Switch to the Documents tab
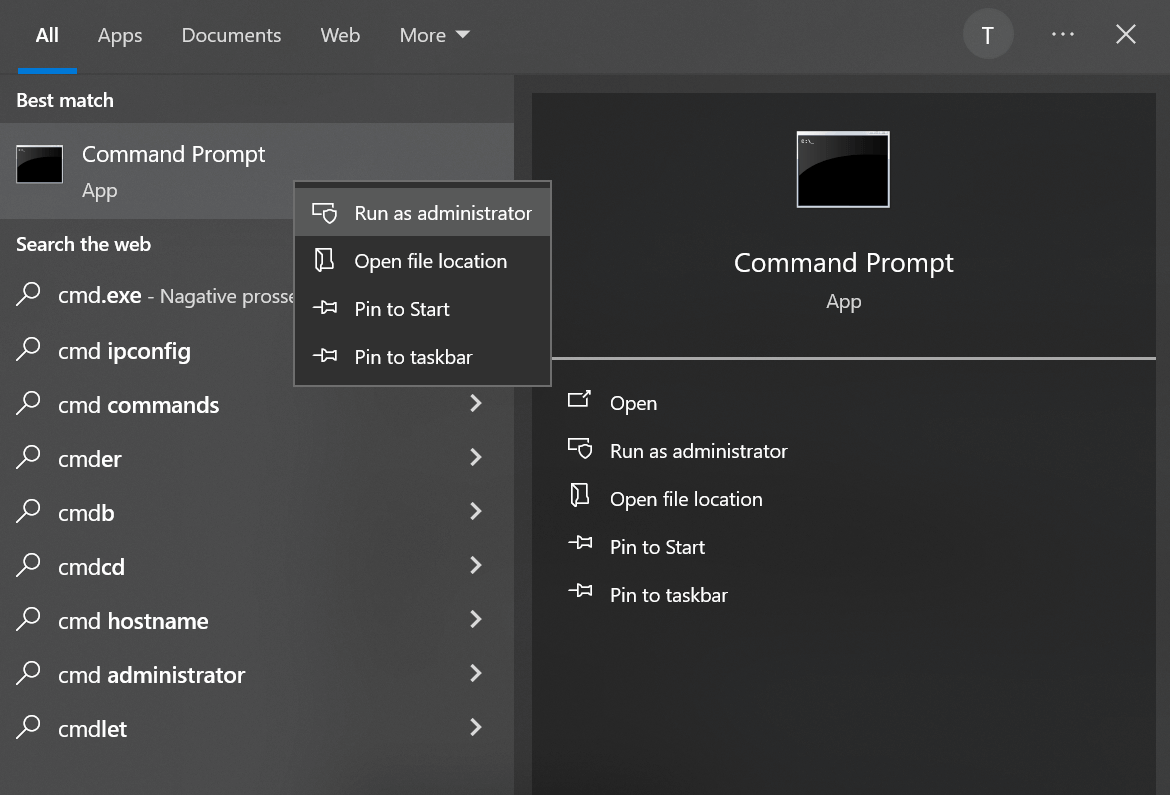 tap(231, 35)
